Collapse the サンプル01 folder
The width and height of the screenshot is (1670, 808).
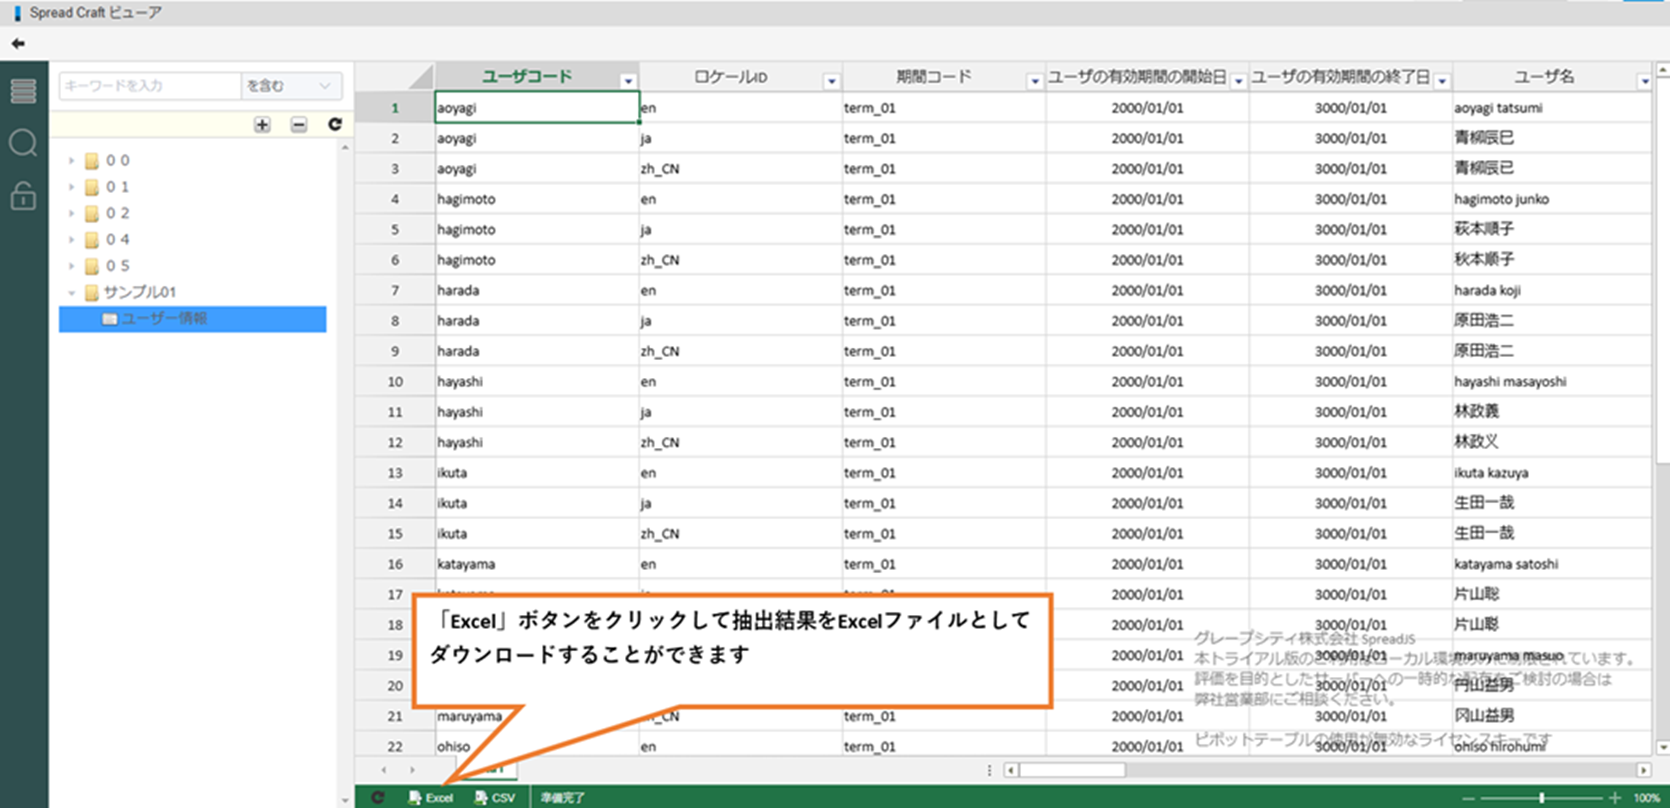point(72,293)
